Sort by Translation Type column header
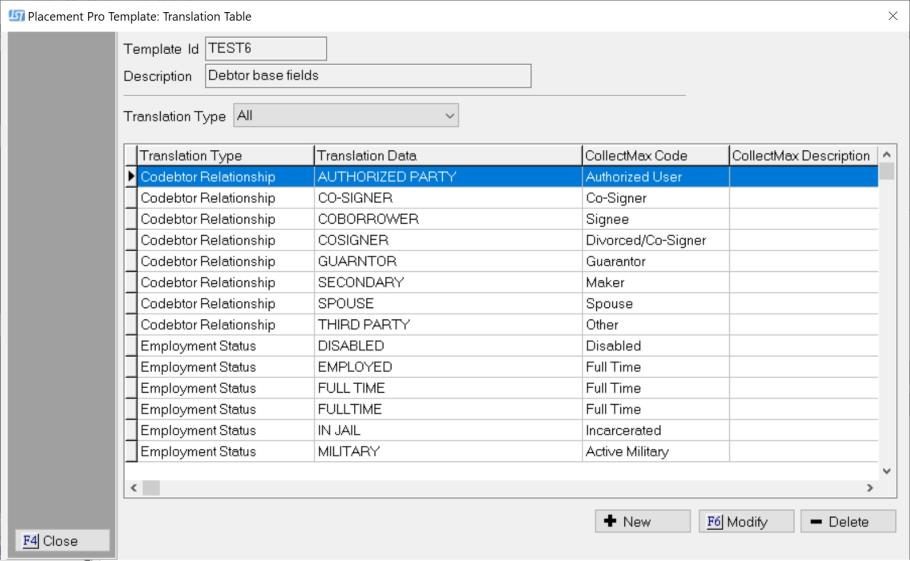Viewport: 910px width, 561px height. pos(224,156)
